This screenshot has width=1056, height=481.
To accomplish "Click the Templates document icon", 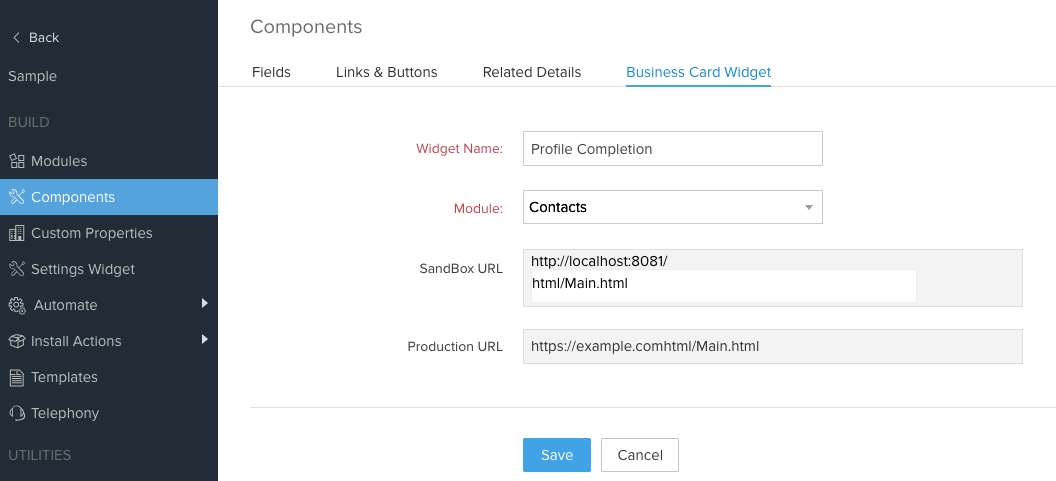I will tap(16, 377).
